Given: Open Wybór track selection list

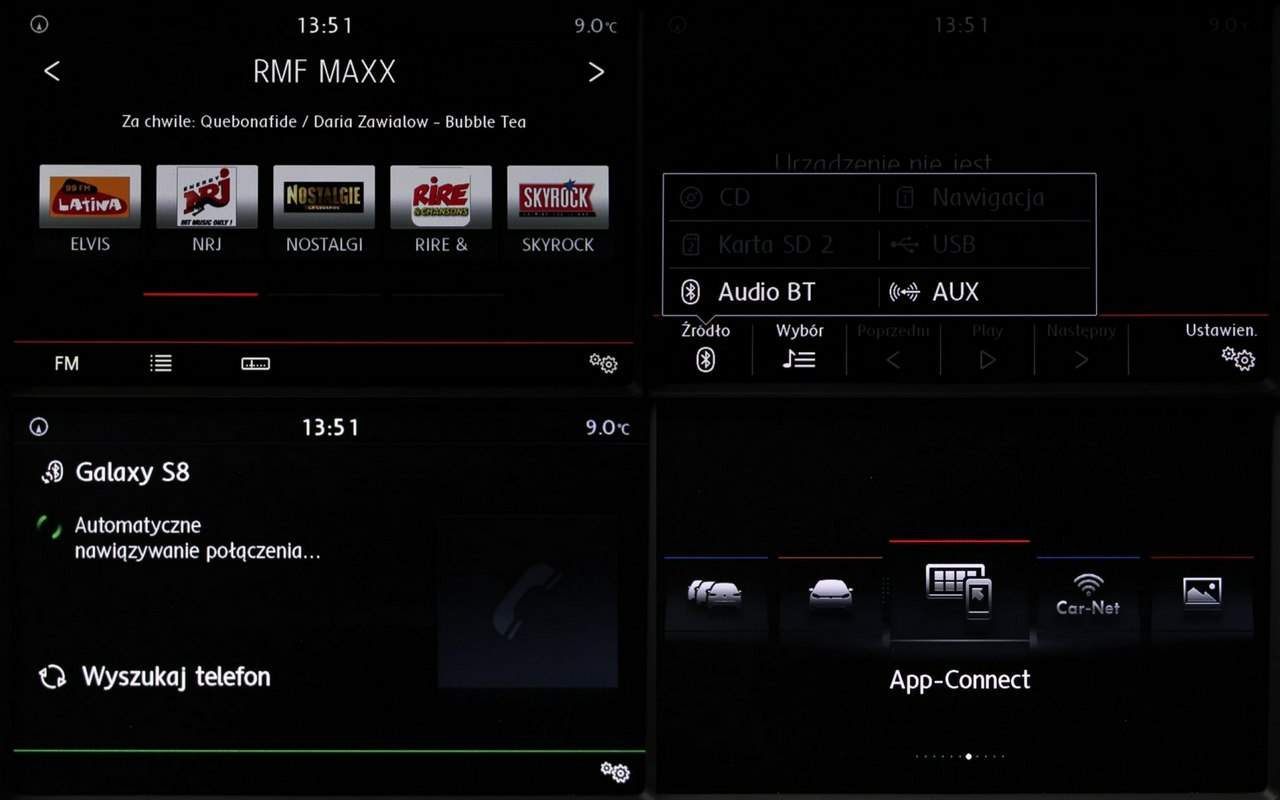Looking at the screenshot, I should point(799,347).
